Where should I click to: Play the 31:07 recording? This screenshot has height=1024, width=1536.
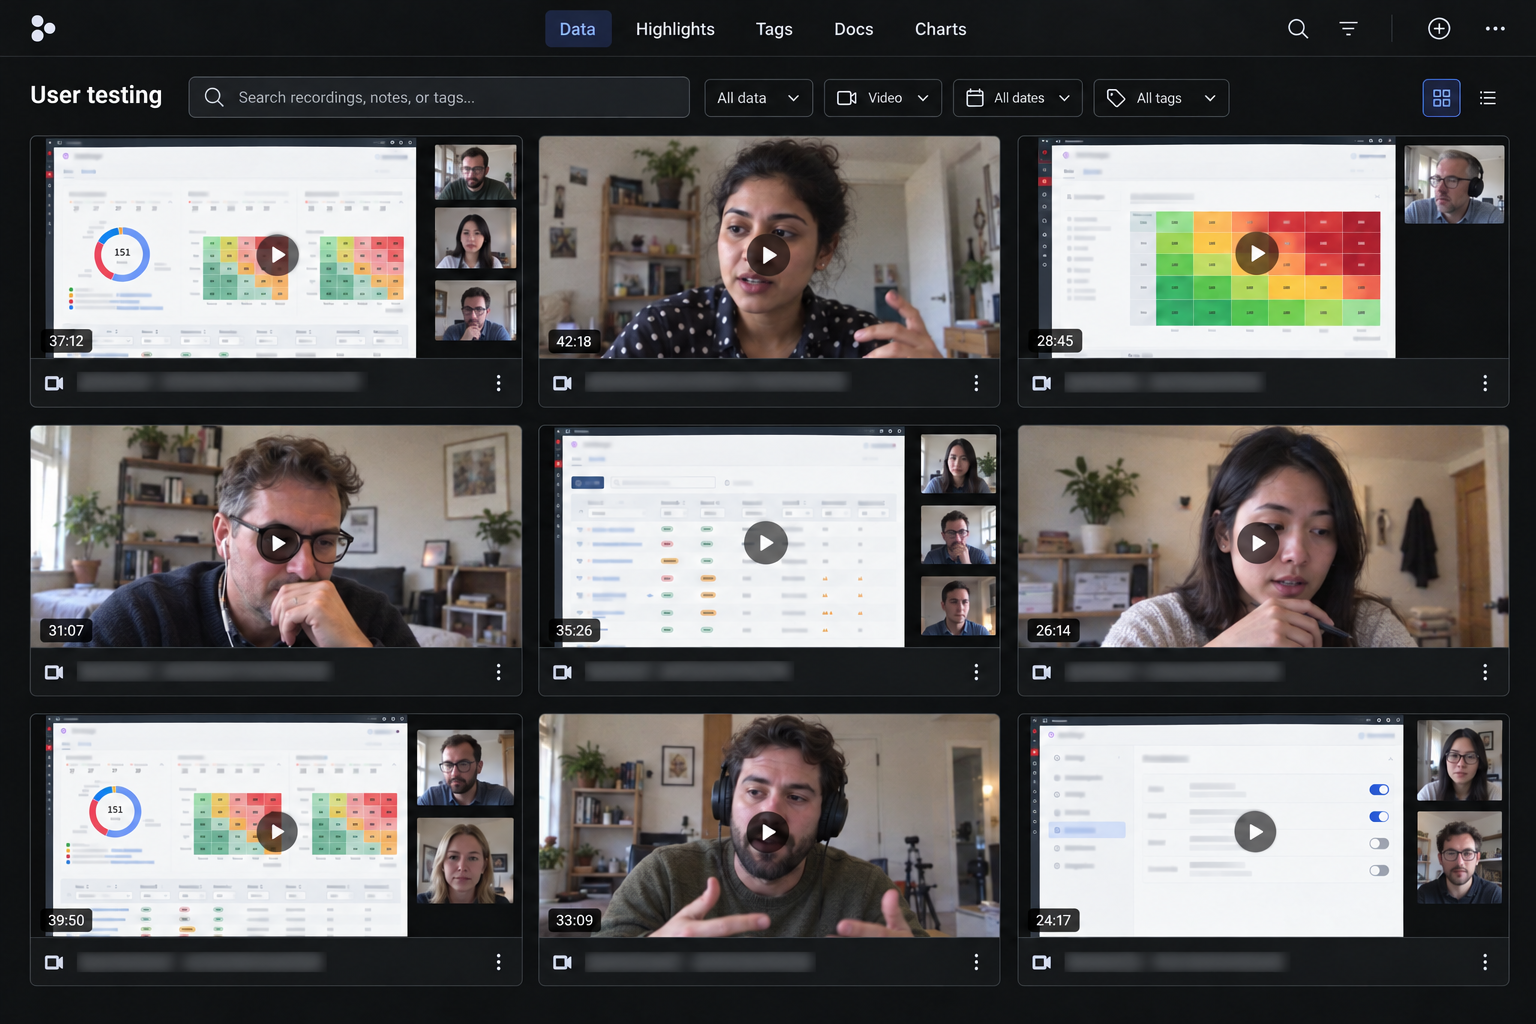tap(277, 543)
